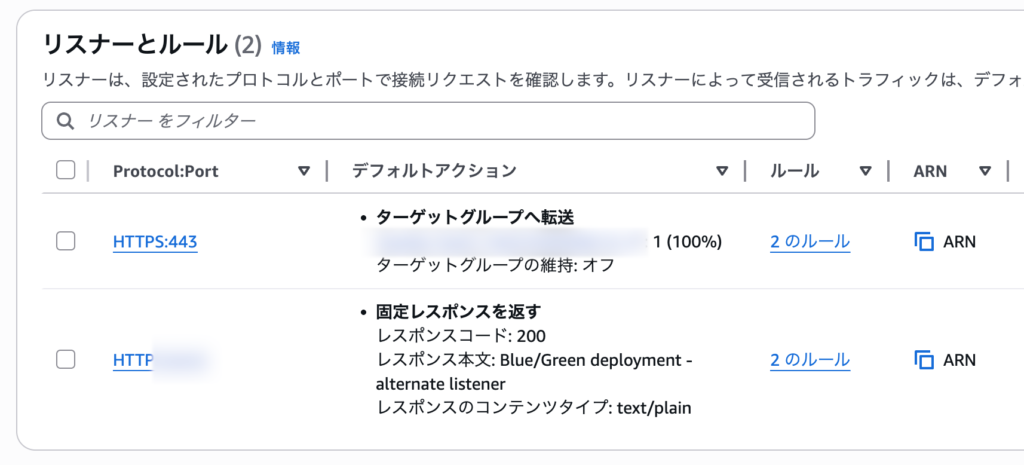This screenshot has width=1024, height=465.
Task: Click the magnifier icon in the listener filter
Action: pos(66,121)
